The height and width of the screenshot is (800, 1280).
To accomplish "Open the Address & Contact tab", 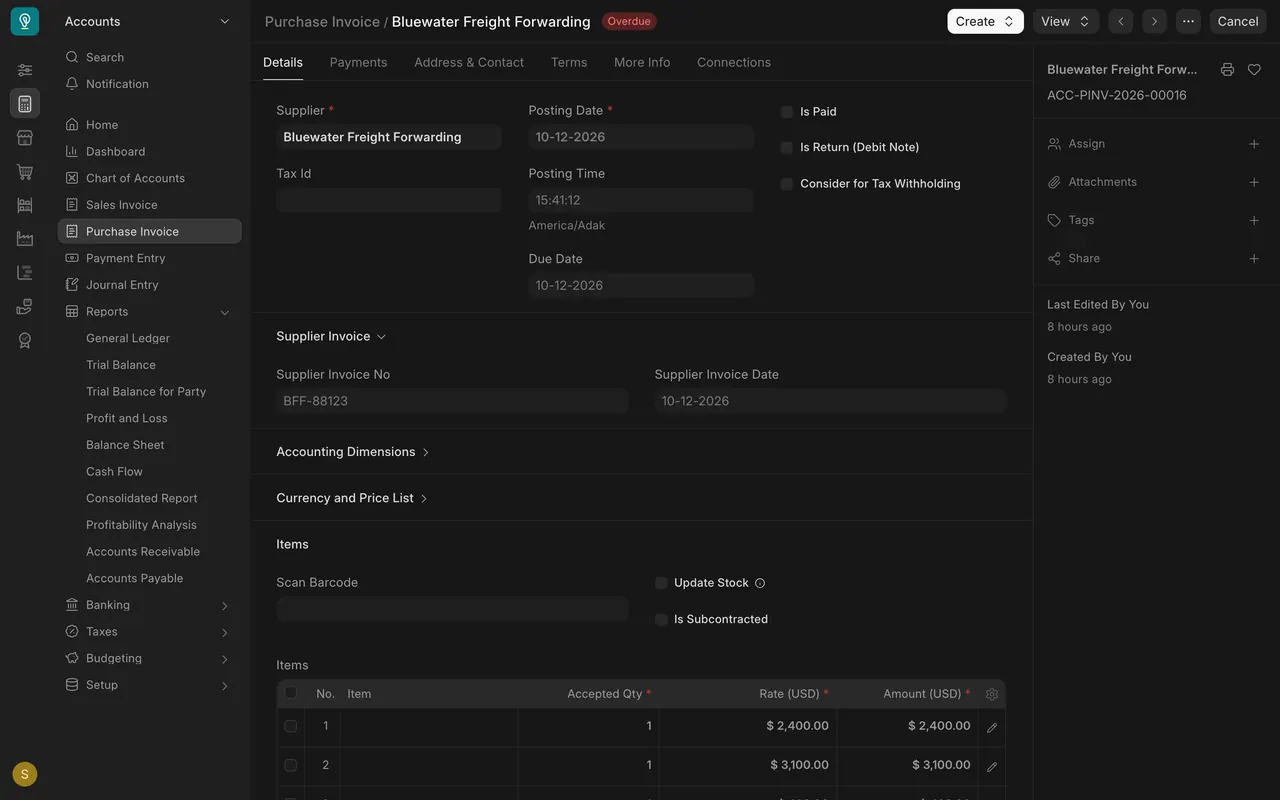I will pos(469,62).
